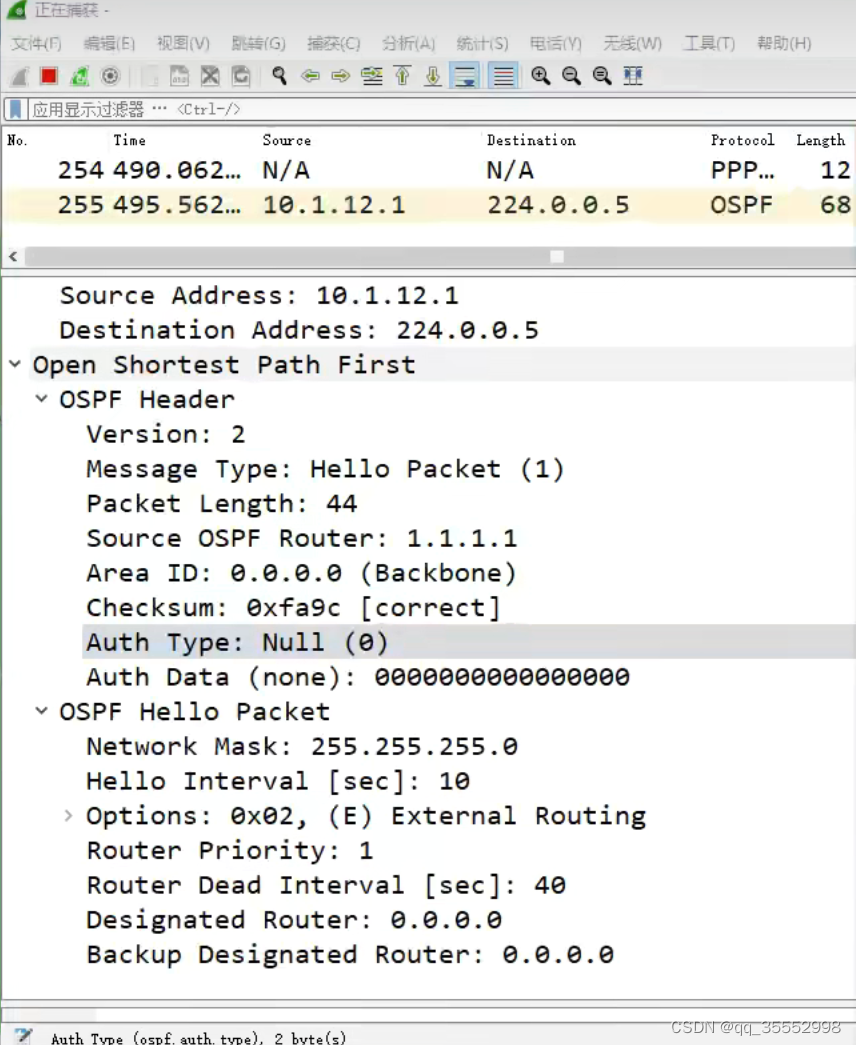Zoom out of the packet list

tap(570, 76)
